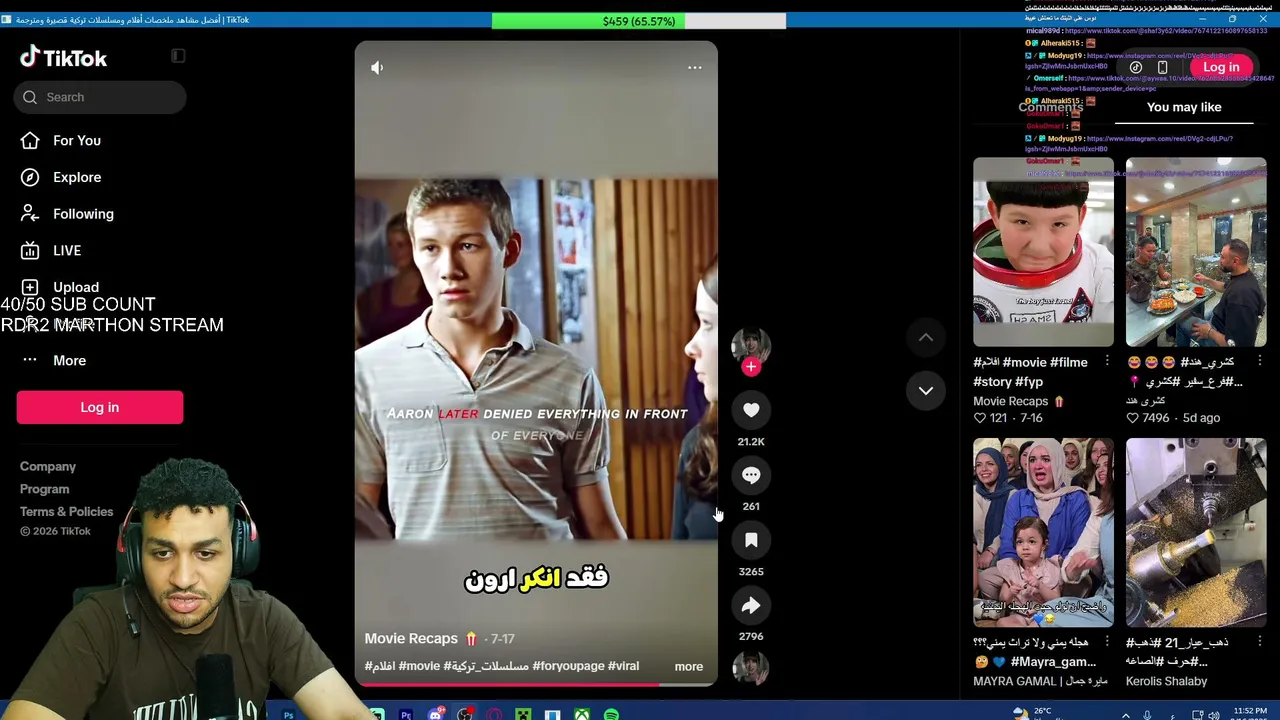
Task: Open the astronaut boy video thumbnail
Action: coord(1043,252)
